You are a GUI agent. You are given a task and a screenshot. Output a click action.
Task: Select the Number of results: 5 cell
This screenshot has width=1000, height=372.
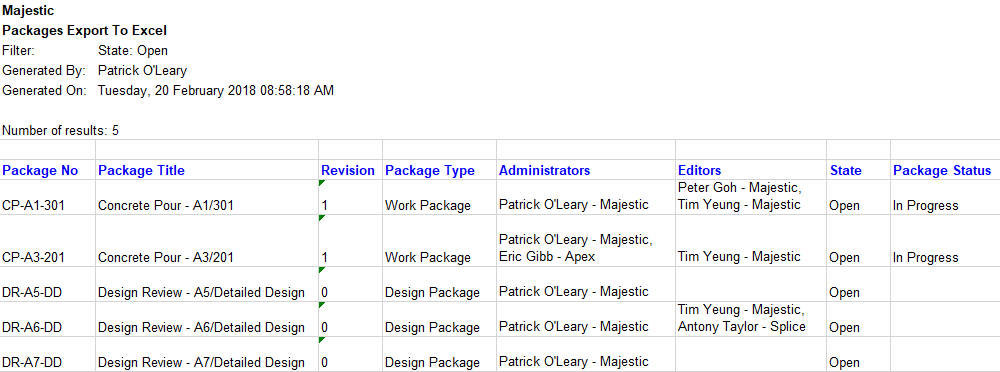click(x=61, y=131)
